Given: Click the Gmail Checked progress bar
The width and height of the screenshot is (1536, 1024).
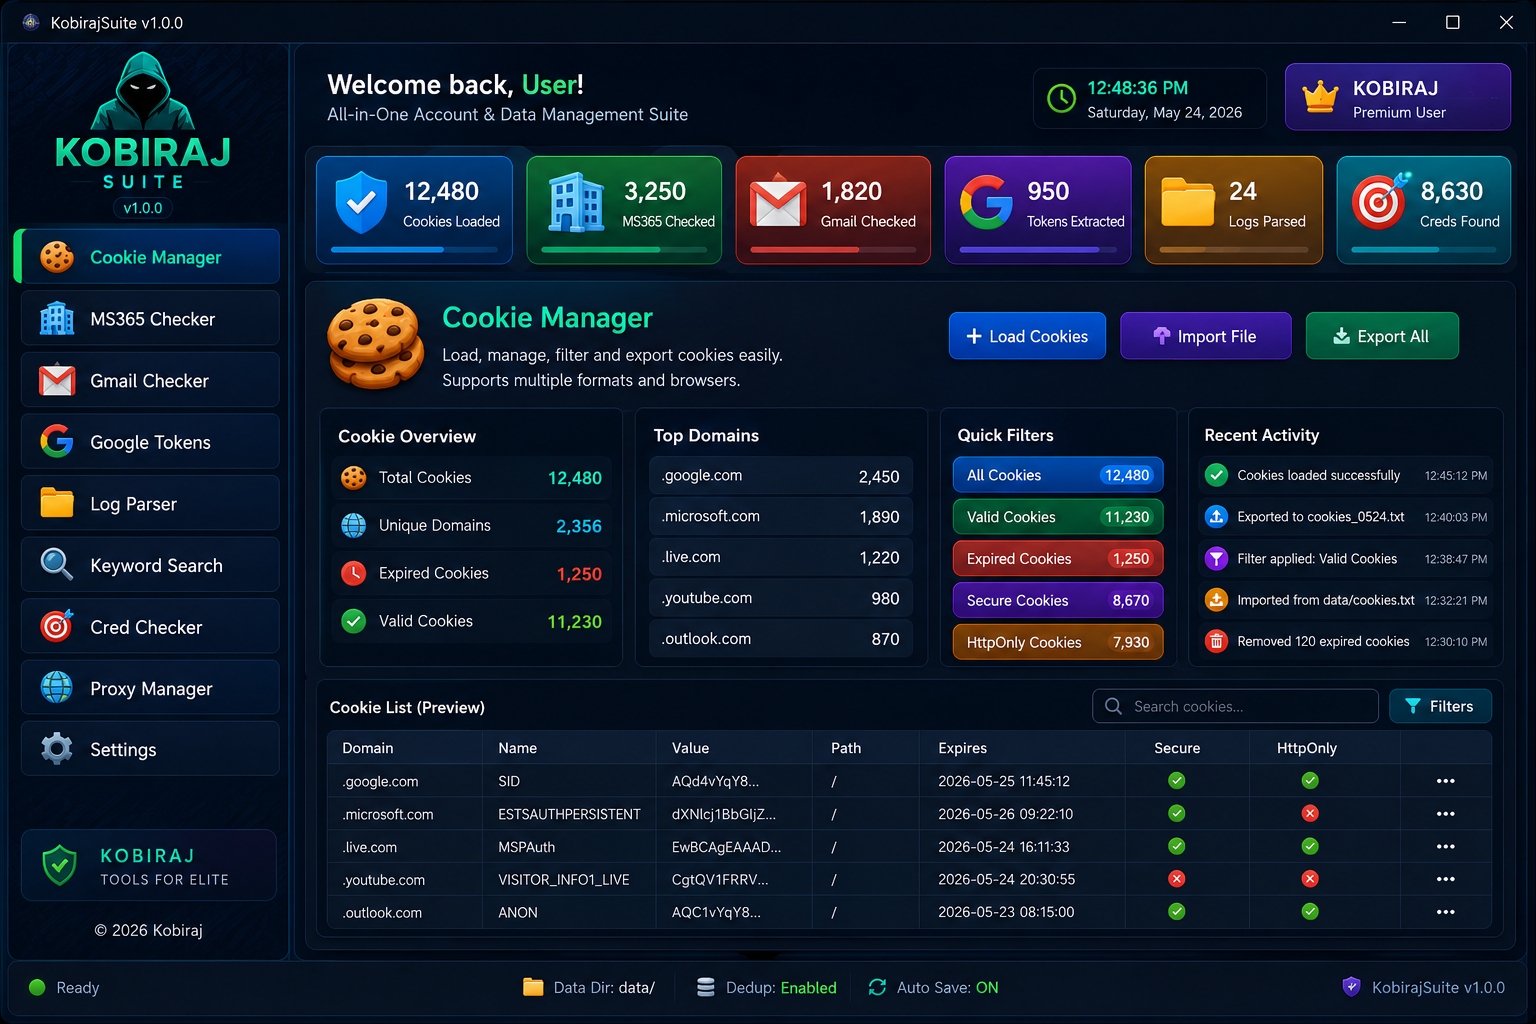Looking at the screenshot, I should [834, 249].
